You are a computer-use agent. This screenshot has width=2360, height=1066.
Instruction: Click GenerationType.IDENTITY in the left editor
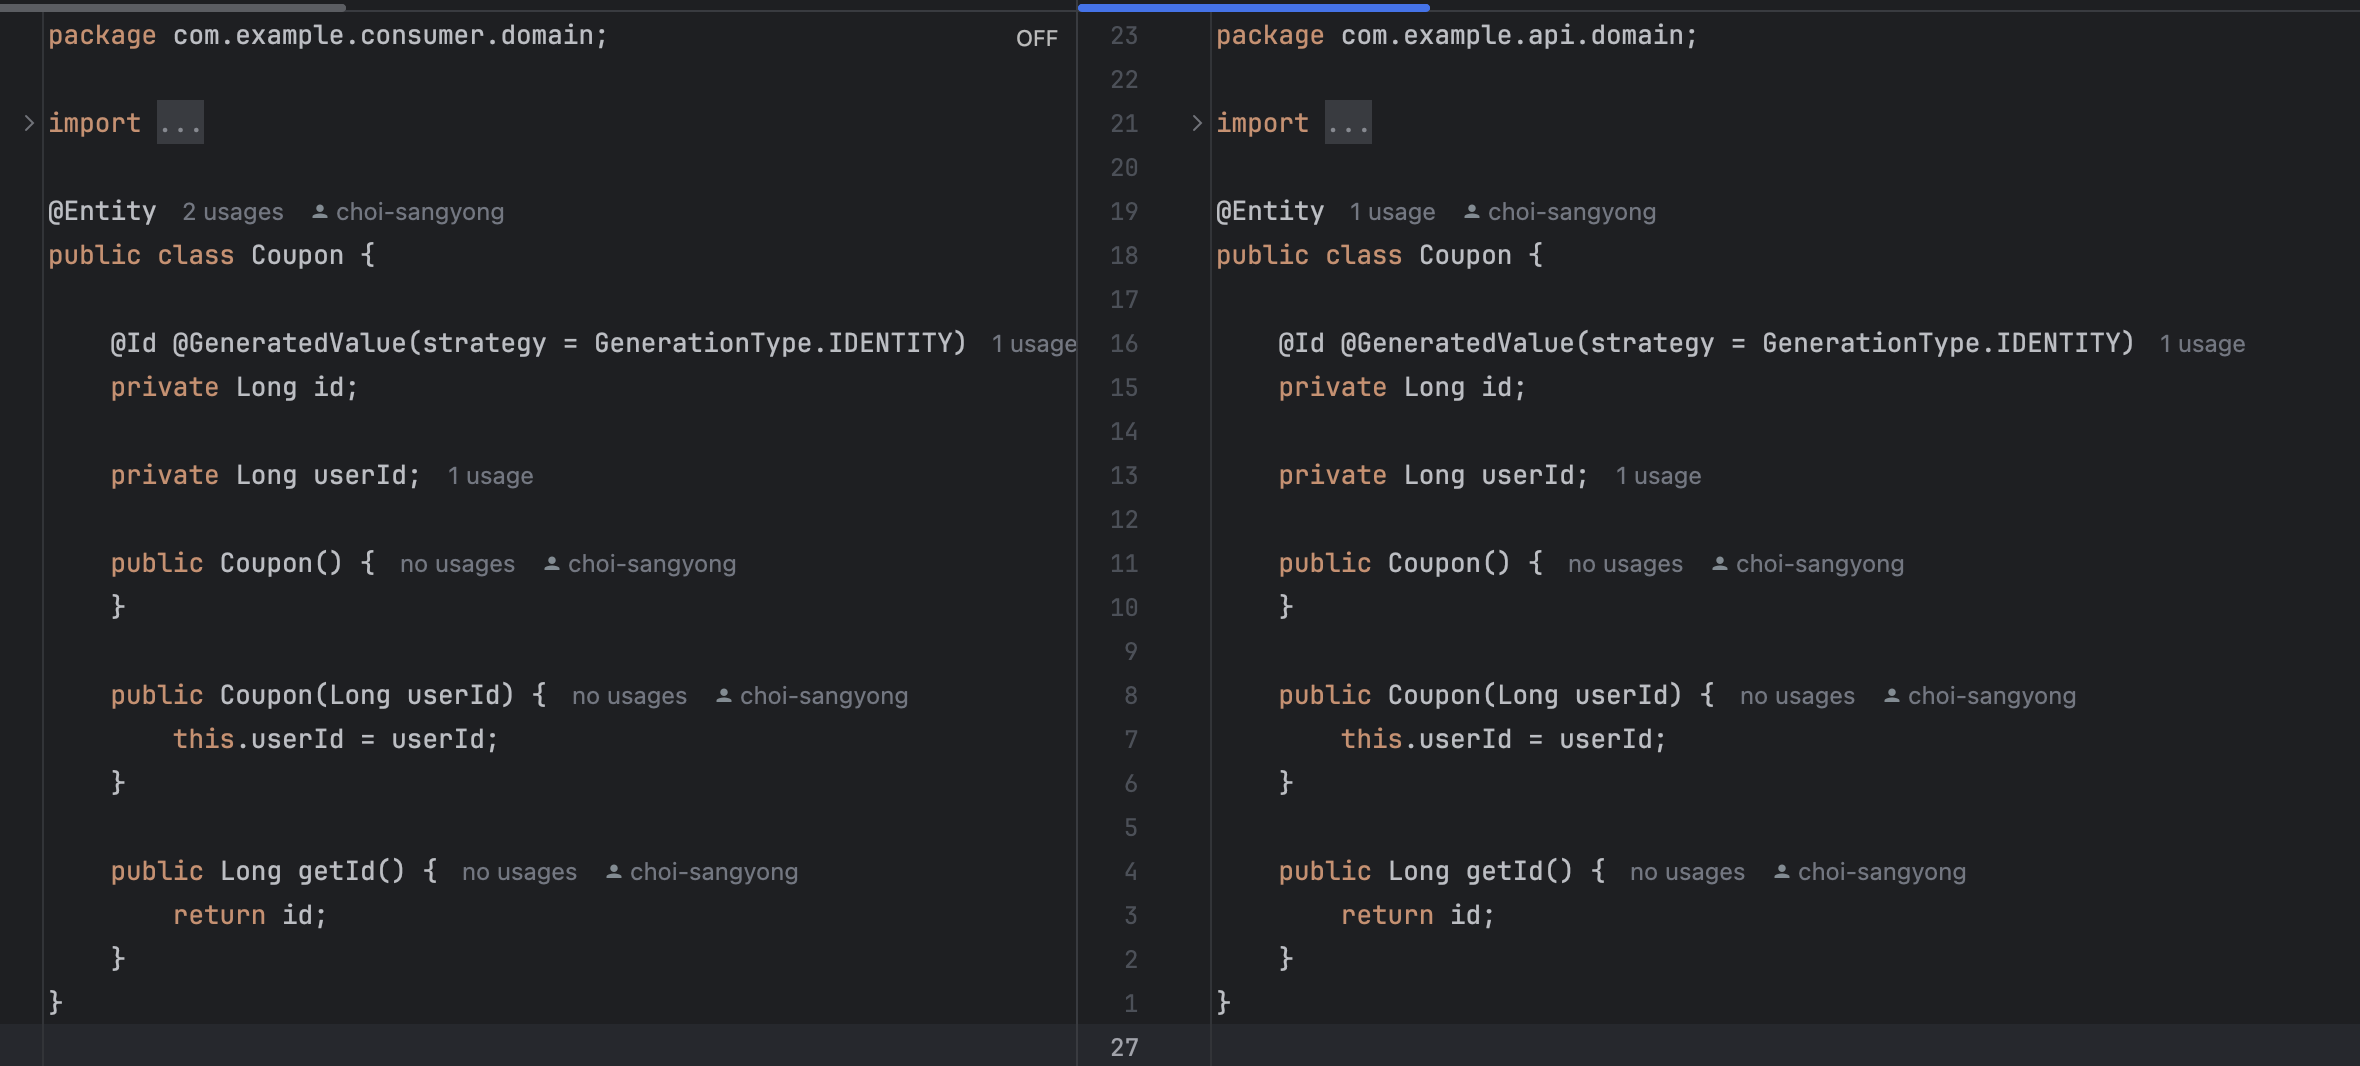[773, 344]
